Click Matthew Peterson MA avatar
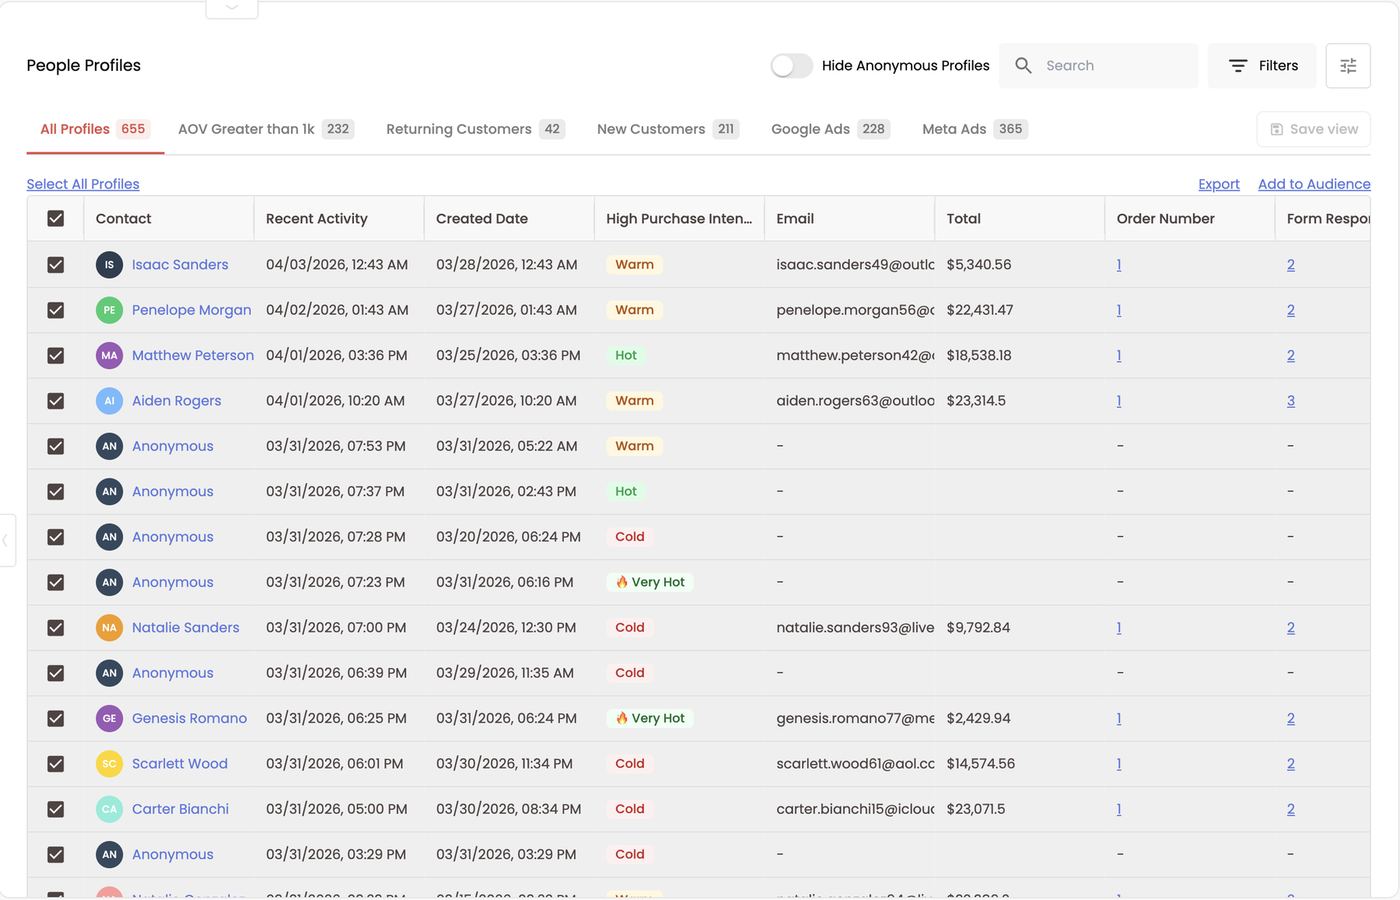 pos(109,355)
